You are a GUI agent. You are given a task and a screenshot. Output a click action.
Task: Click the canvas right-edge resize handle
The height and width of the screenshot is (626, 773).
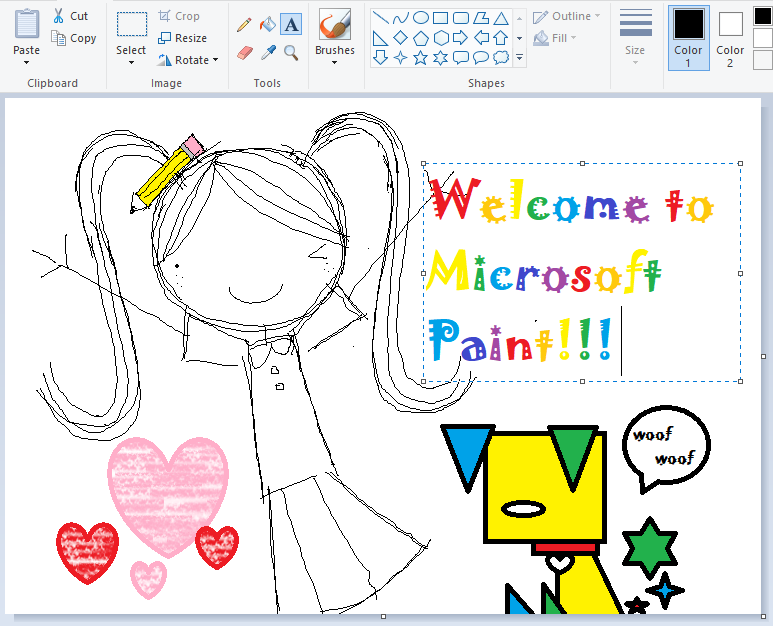point(764,356)
